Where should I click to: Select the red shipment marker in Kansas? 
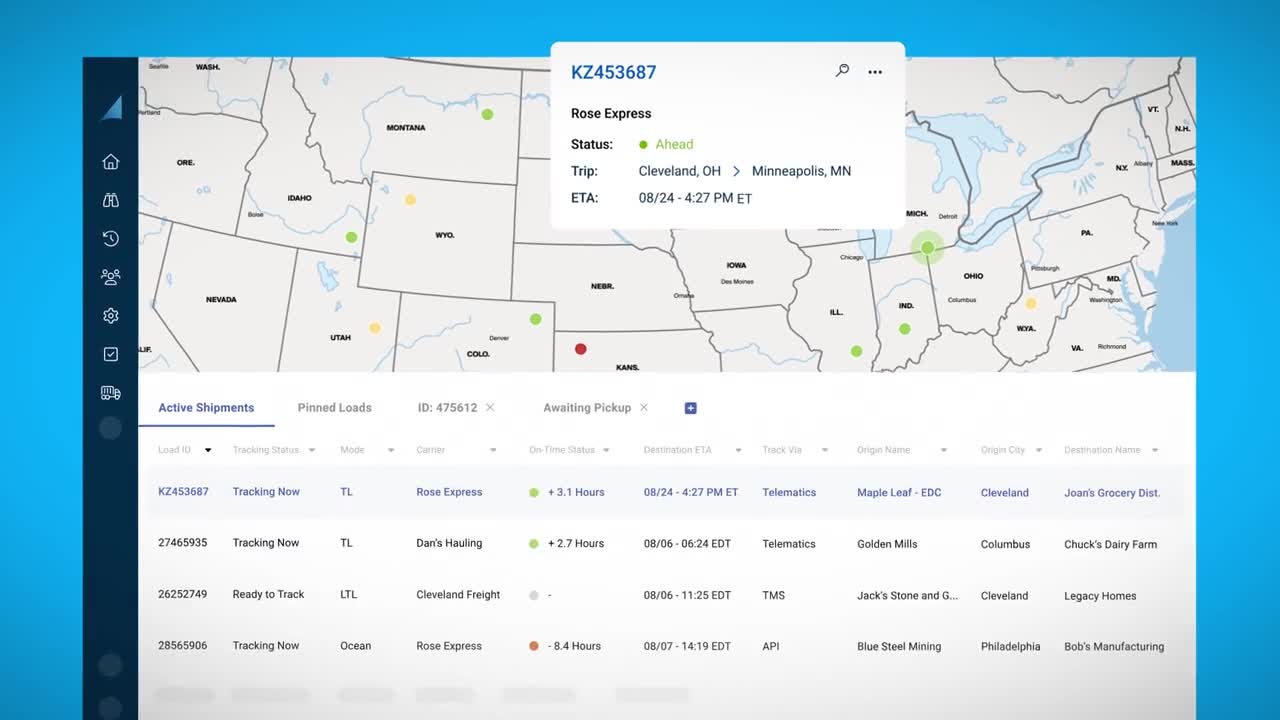(580, 349)
